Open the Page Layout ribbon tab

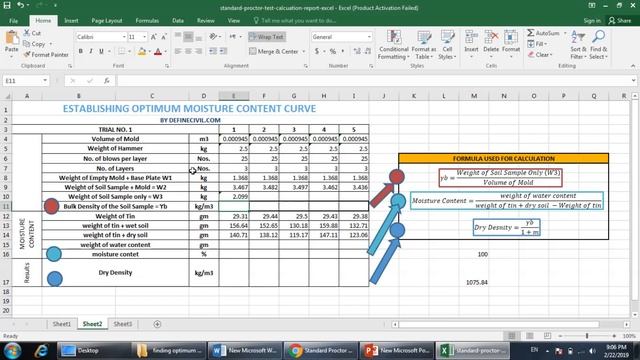tap(107, 20)
